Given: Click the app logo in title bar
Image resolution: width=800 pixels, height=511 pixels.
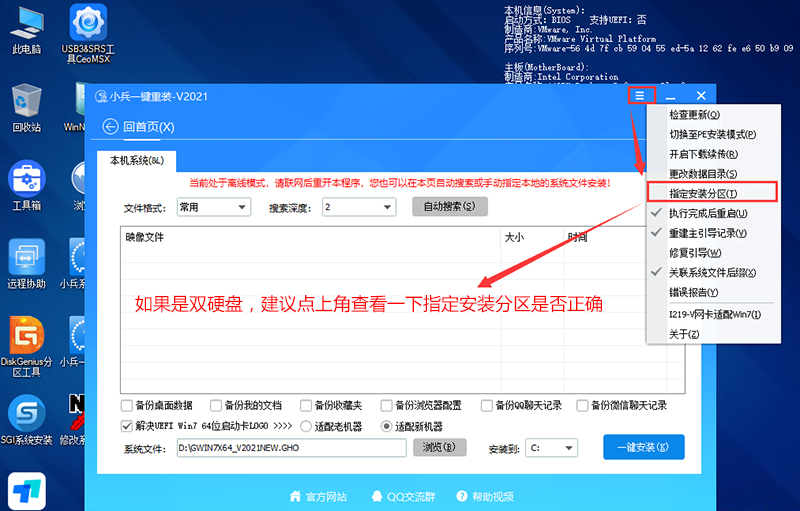Looking at the screenshot, I should coord(101,96).
